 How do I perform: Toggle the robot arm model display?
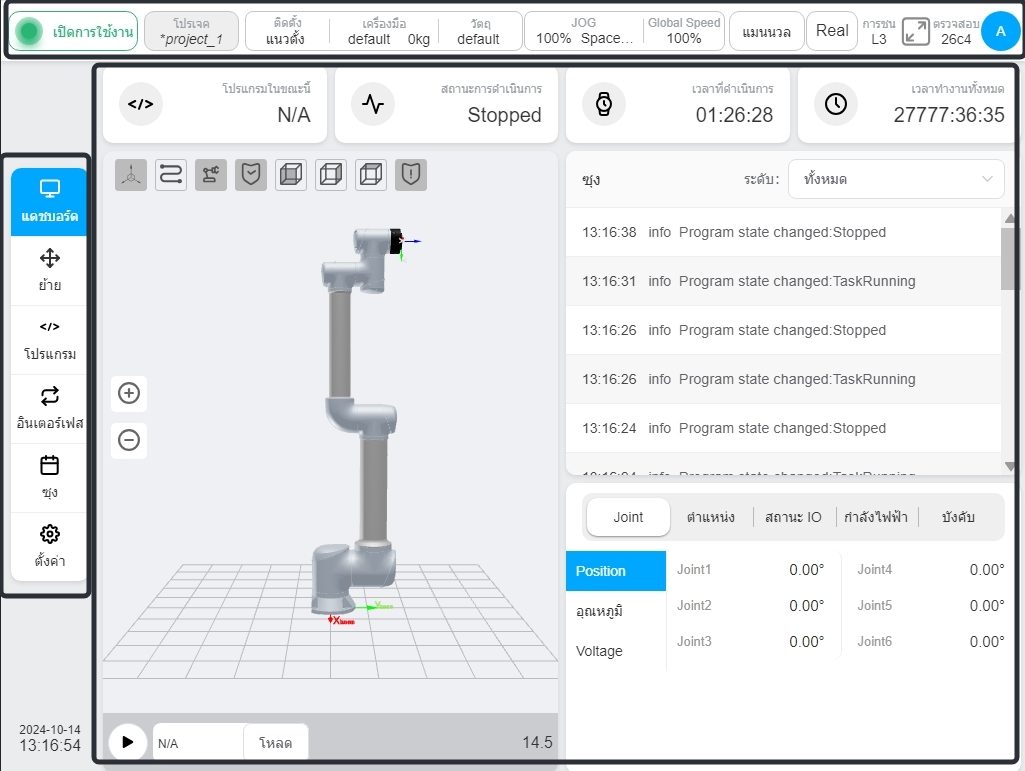coord(210,175)
